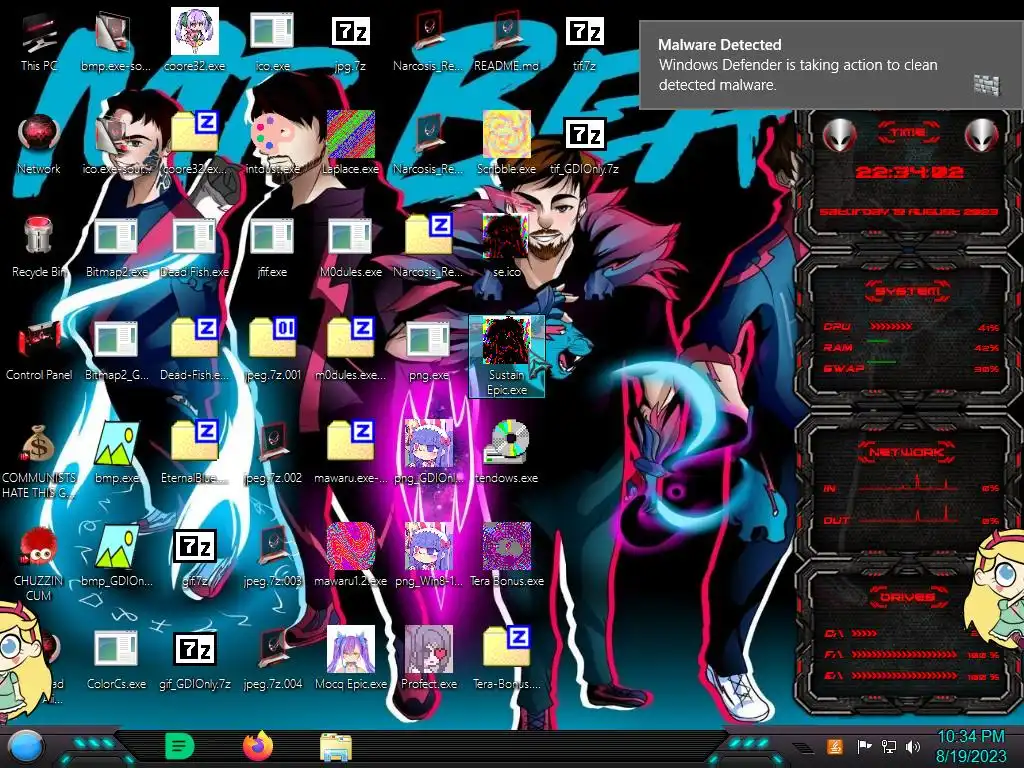Screen dimensions: 1024x768
Task: Select the Sustain Epic.exe icon
Action: click(x=506, y=357)
